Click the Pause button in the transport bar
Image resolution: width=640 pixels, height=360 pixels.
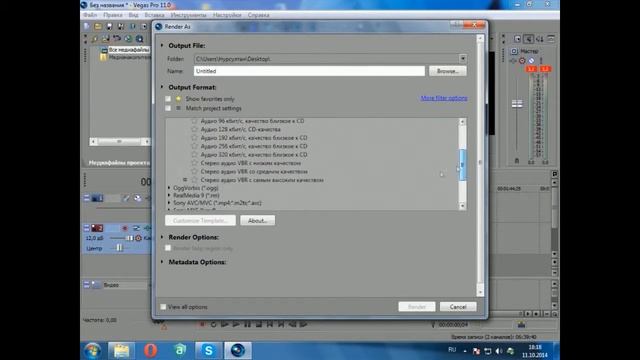[247, 324]
